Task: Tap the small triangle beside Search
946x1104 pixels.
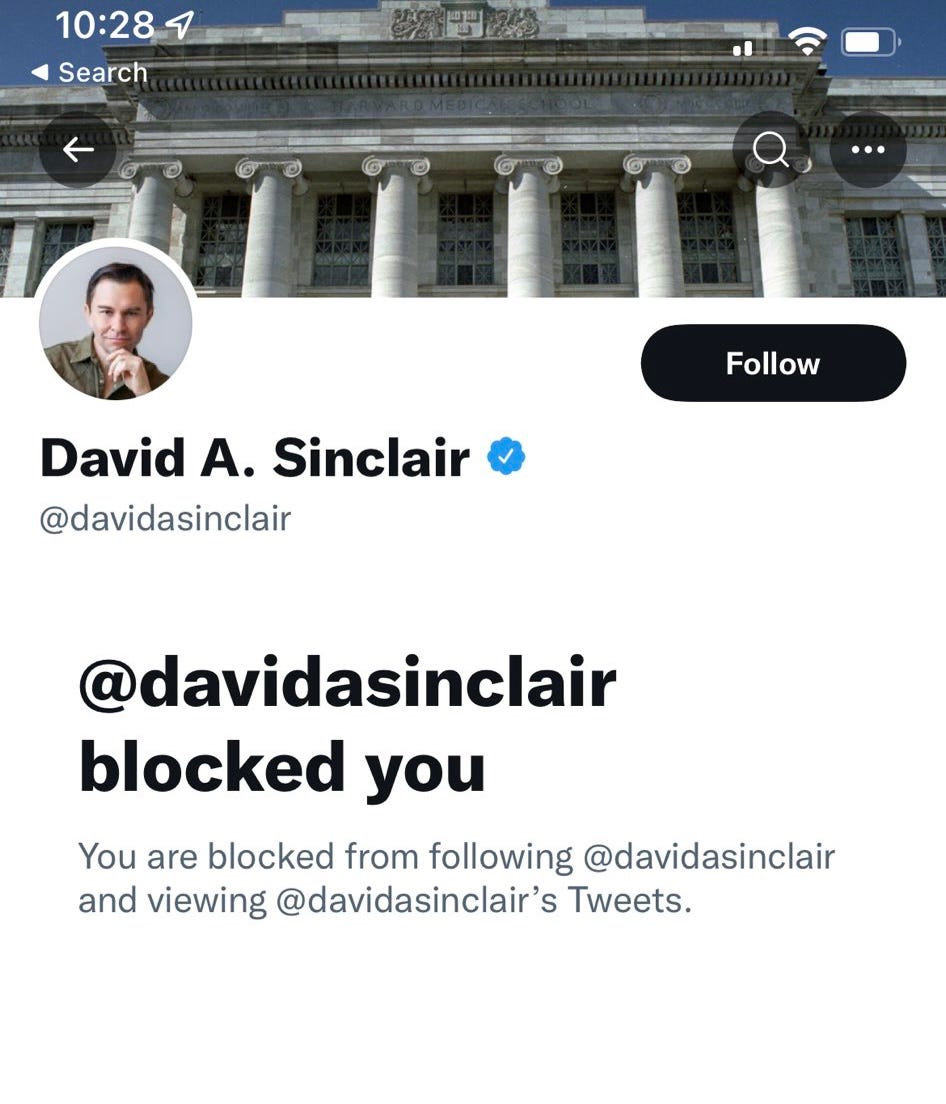Action: 40,72
